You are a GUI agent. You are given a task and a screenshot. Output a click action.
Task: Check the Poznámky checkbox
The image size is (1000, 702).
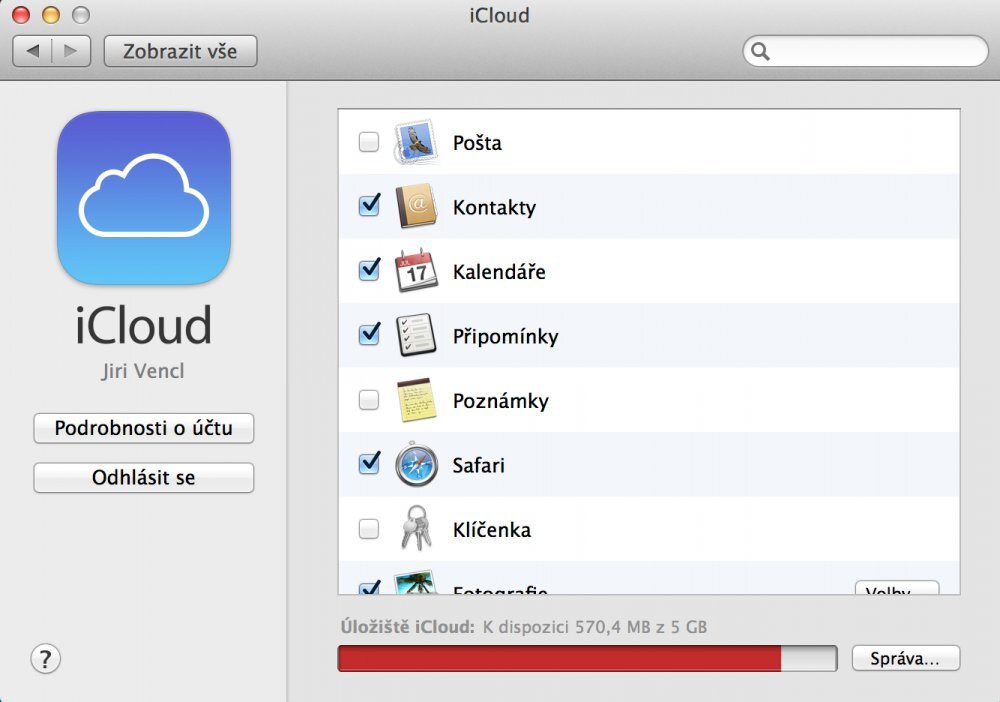tap(368, 400)
